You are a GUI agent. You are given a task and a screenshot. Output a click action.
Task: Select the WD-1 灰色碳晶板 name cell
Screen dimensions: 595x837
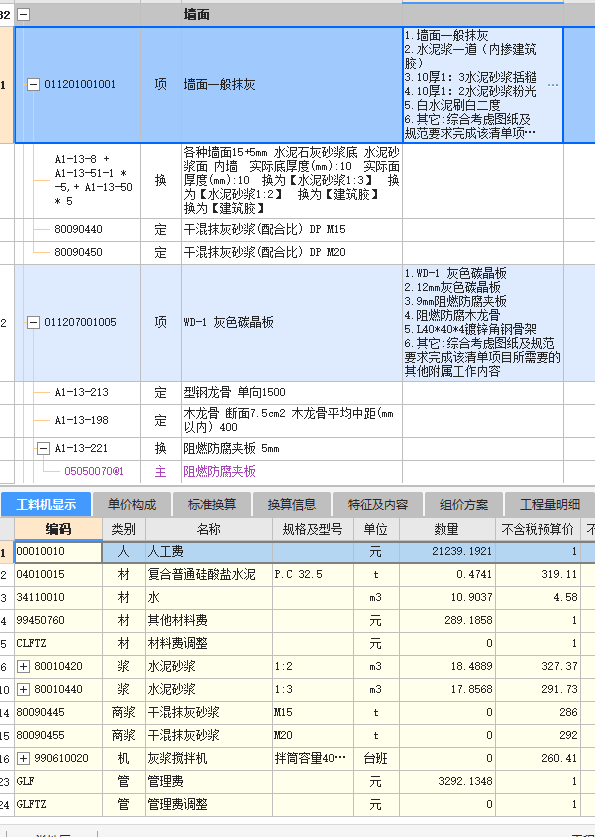point(291,322)
